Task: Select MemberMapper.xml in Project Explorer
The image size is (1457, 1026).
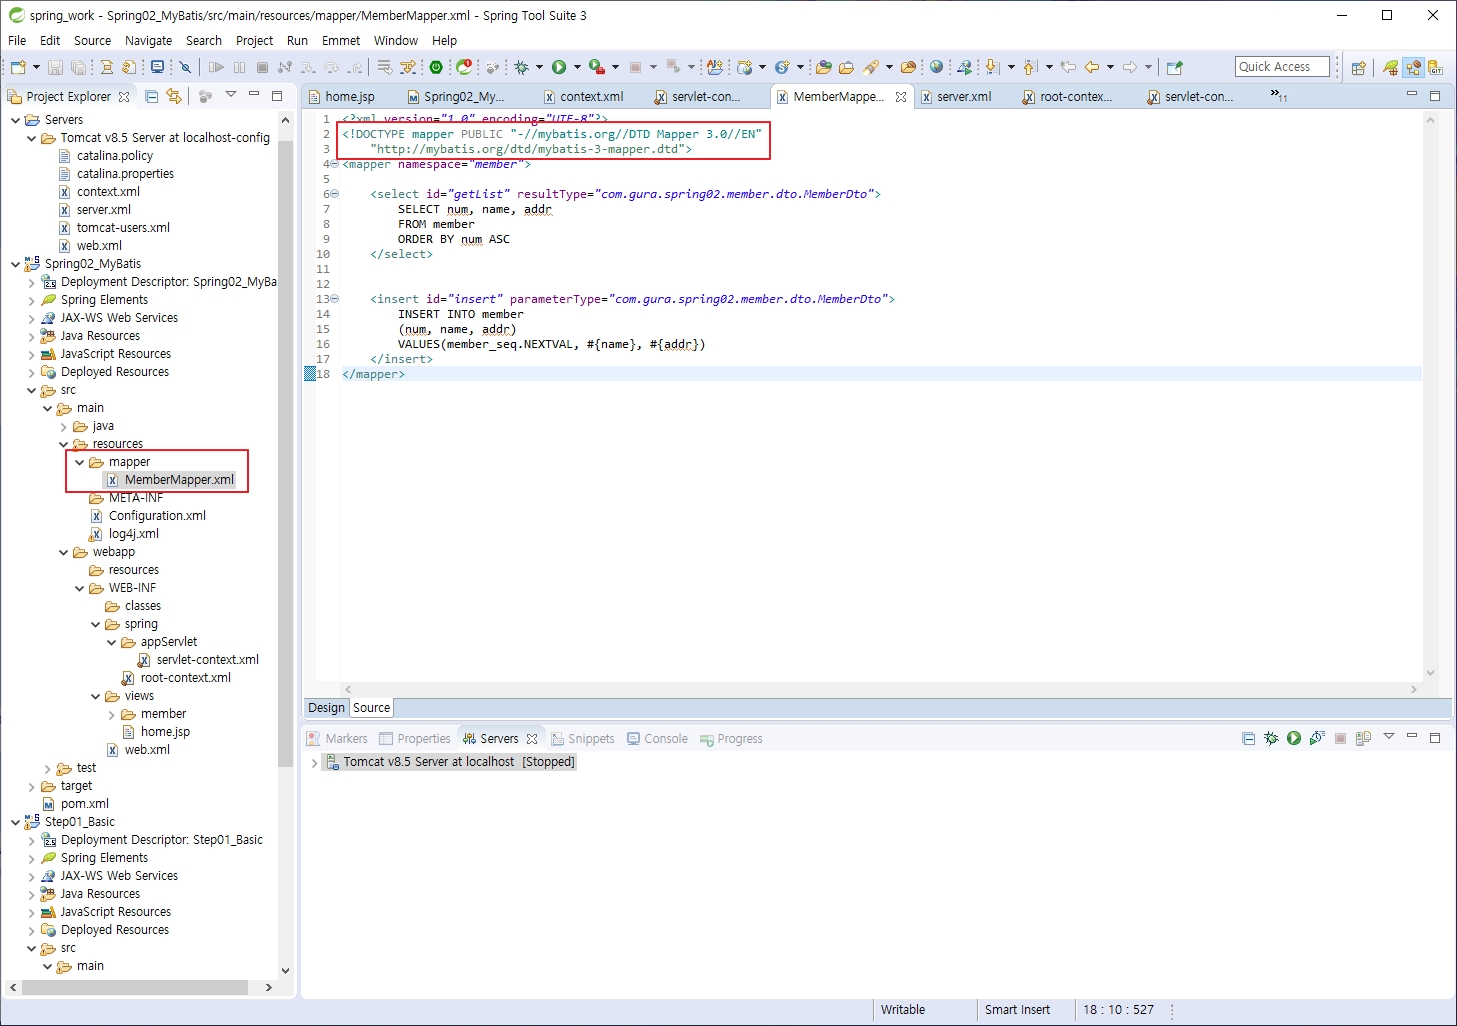Action: point(179,480)
